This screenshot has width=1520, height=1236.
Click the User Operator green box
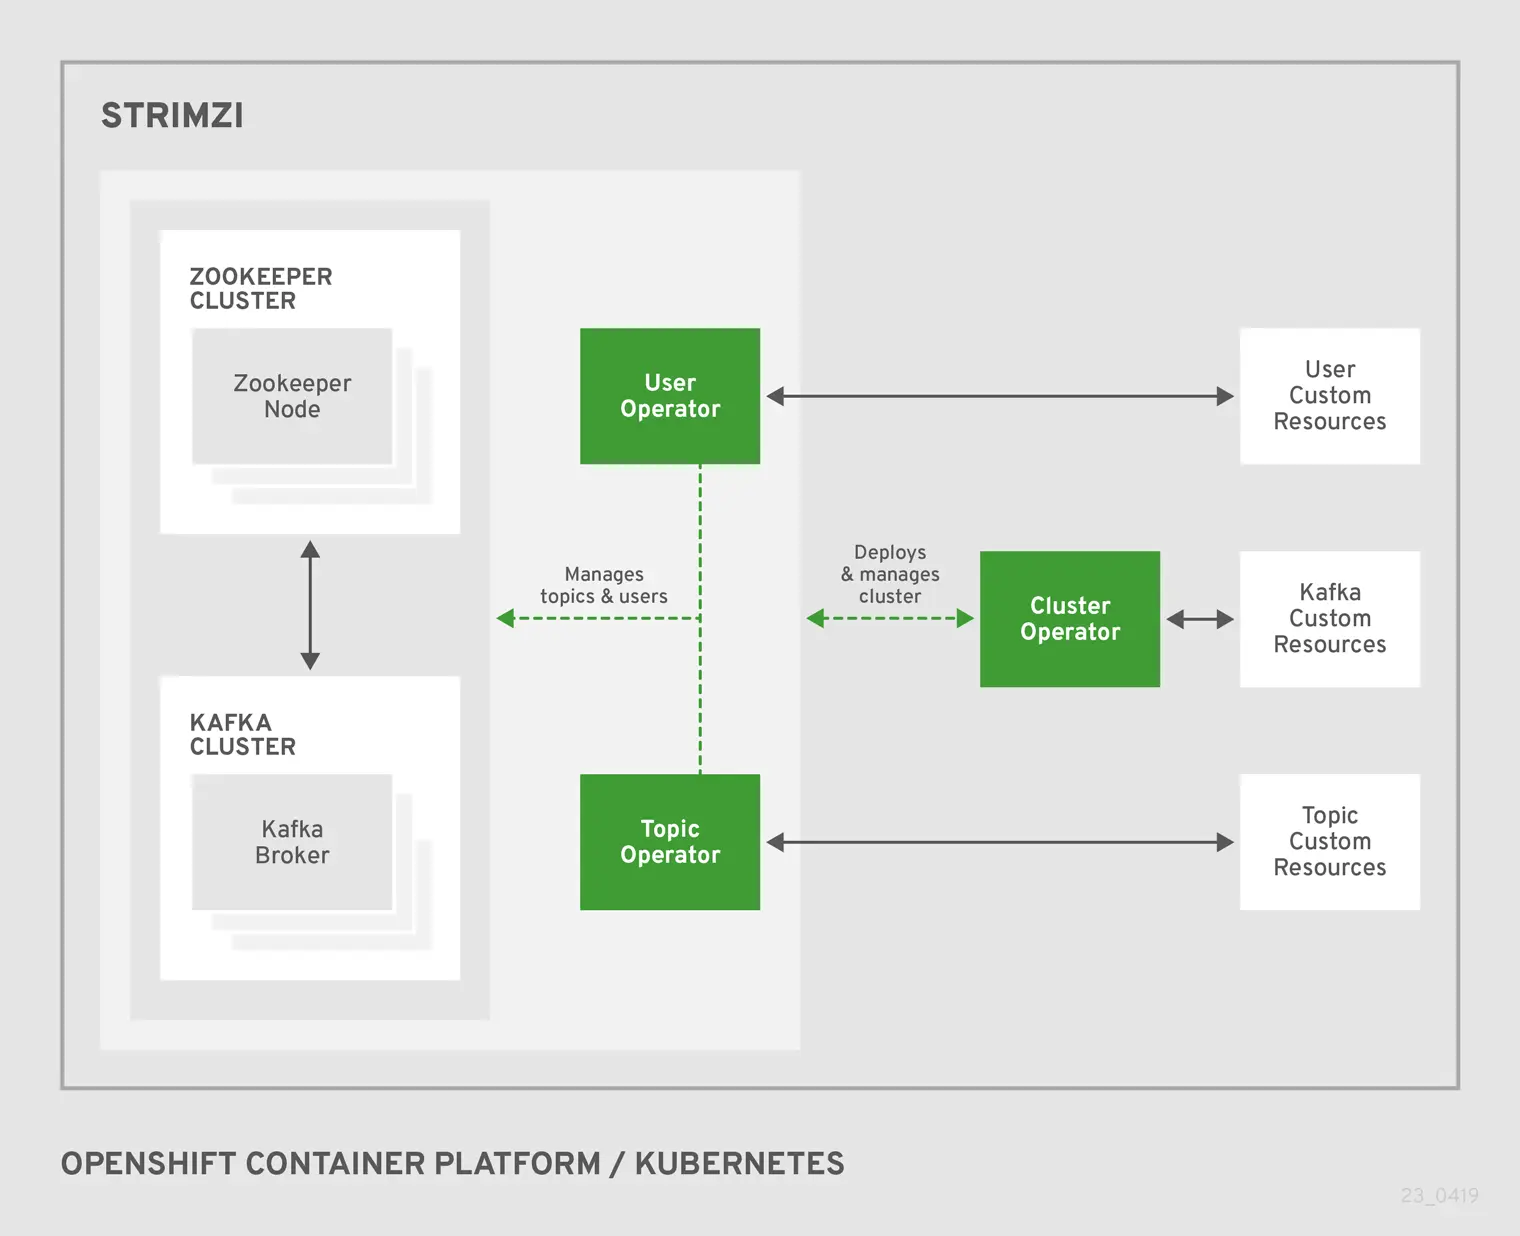pos(670,396)
